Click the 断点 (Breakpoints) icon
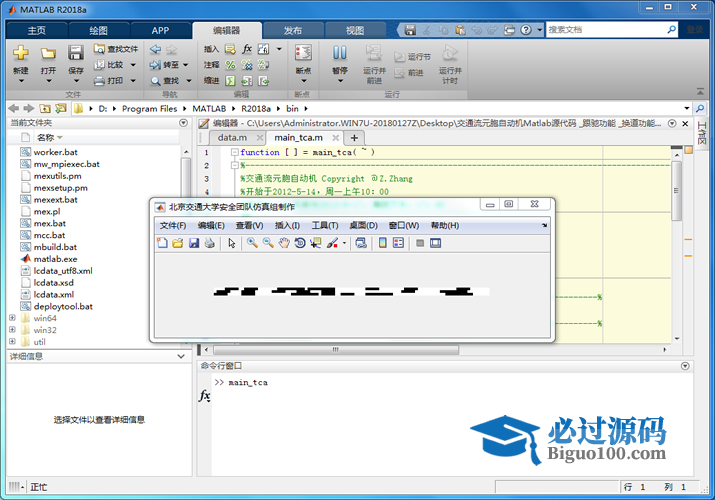715x500 pixels. pyautogui.click(x=303, y=53)
